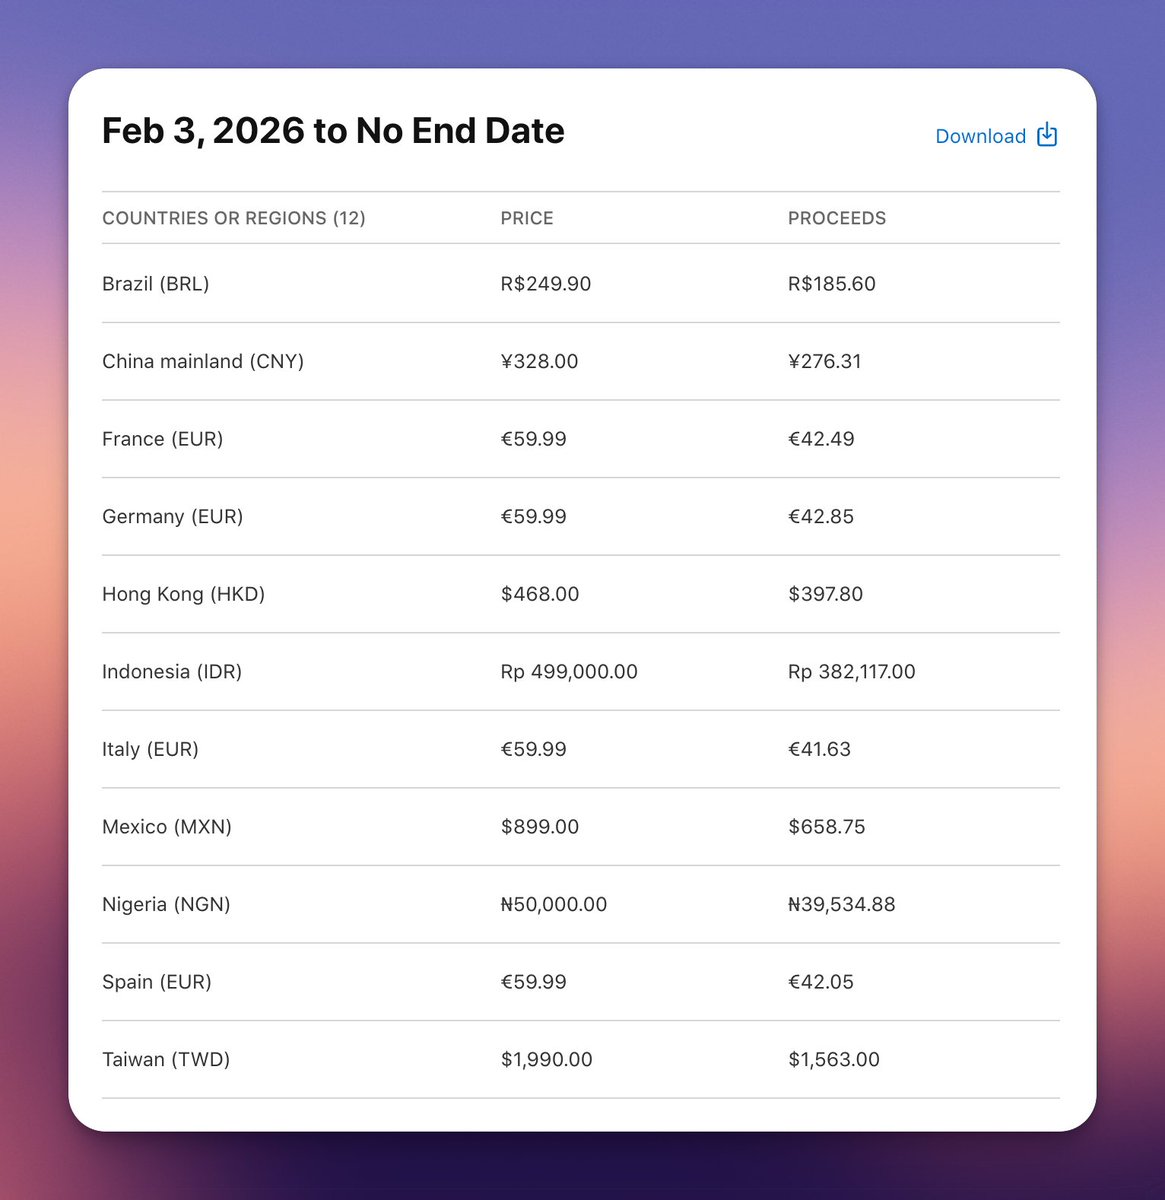Click the Brazil price R$249.90
This screenshot has height=1200, width=1165.
click(x=546, y=284)
